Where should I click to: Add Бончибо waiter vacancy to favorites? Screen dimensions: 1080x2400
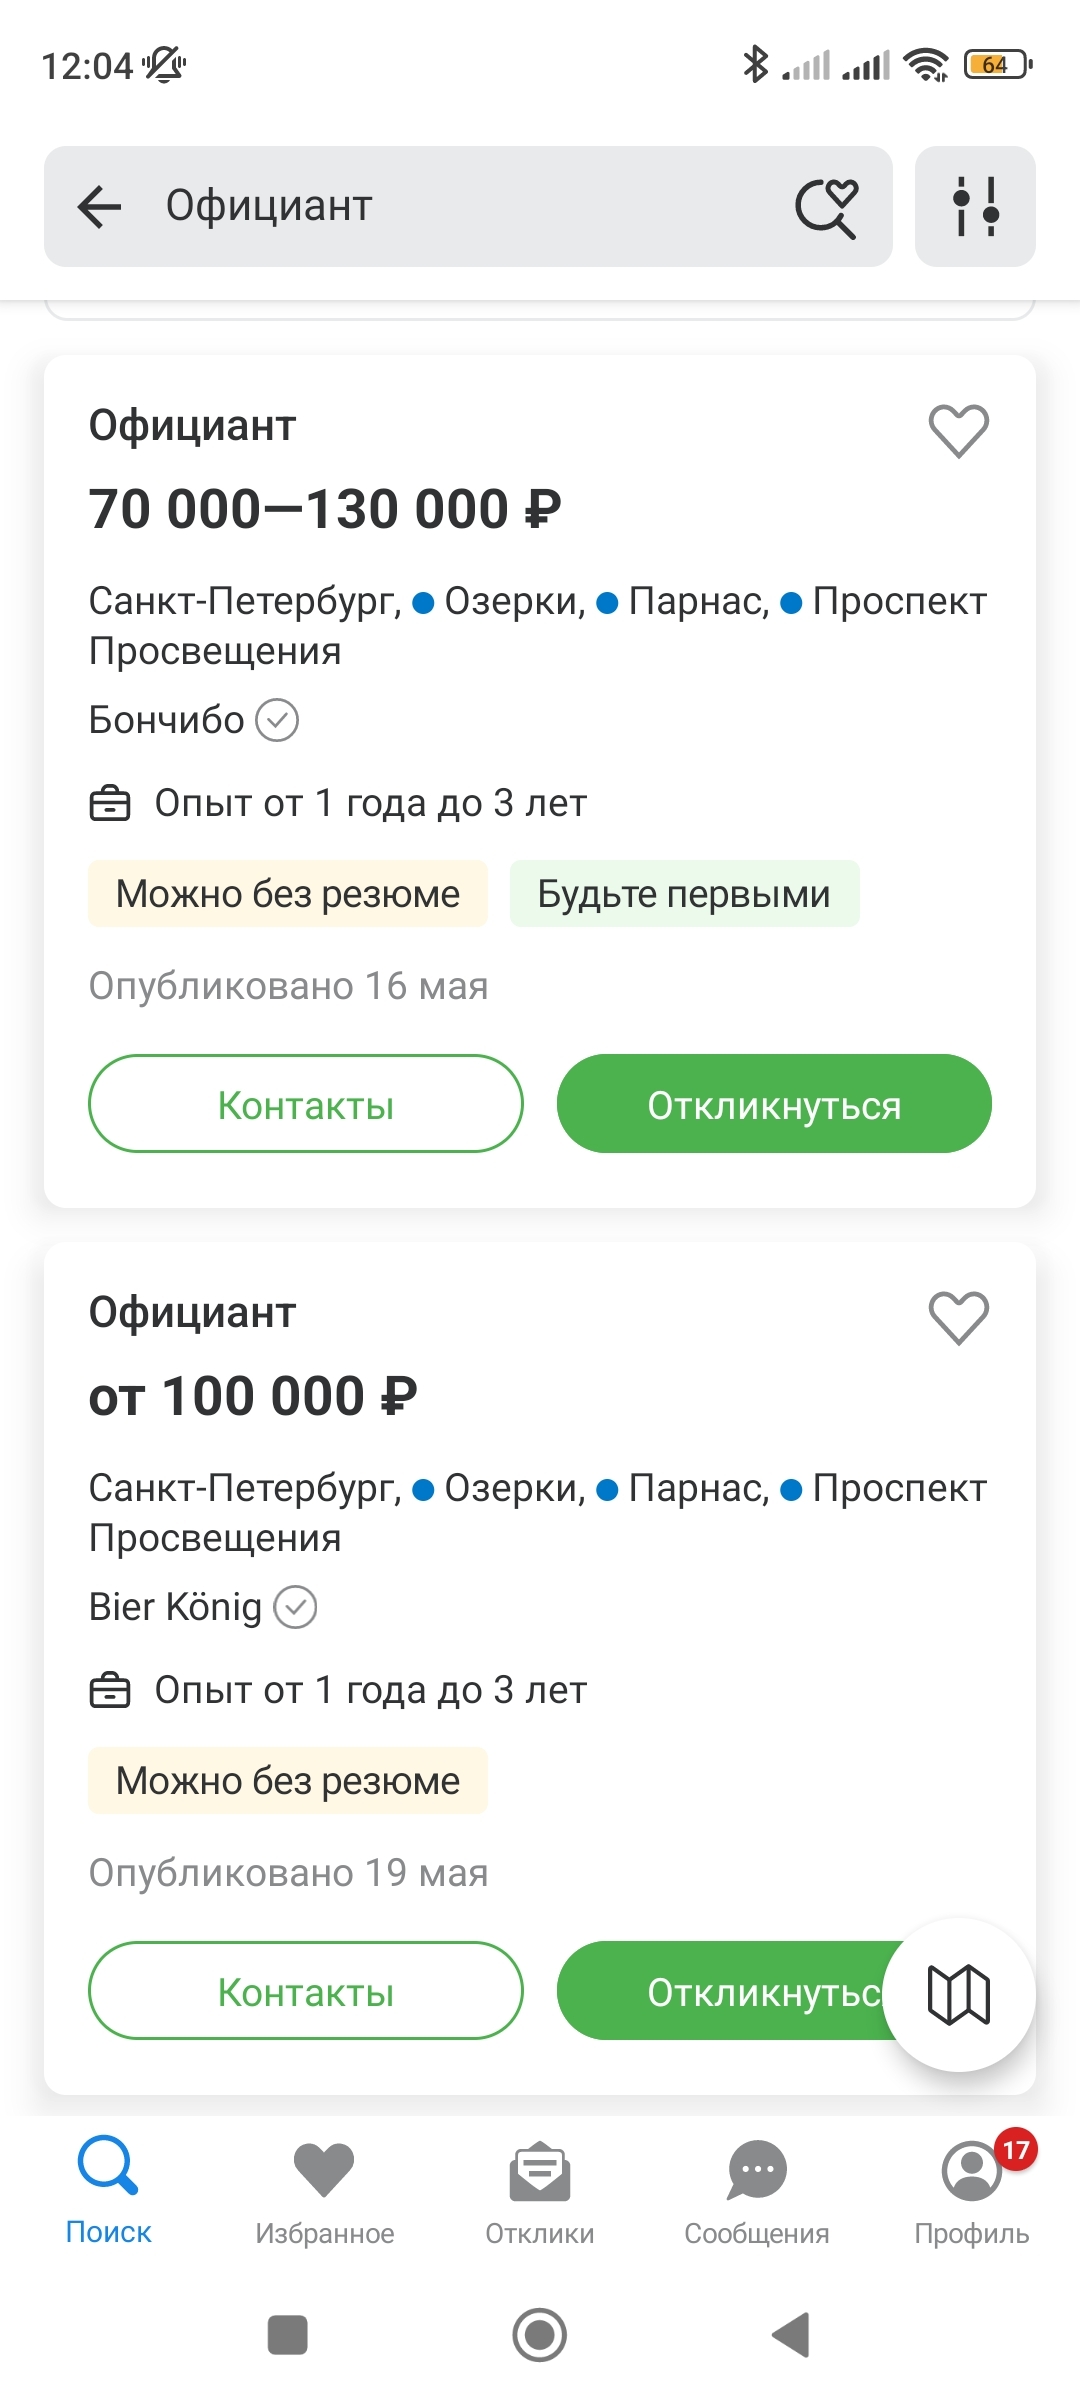[958, 431]
